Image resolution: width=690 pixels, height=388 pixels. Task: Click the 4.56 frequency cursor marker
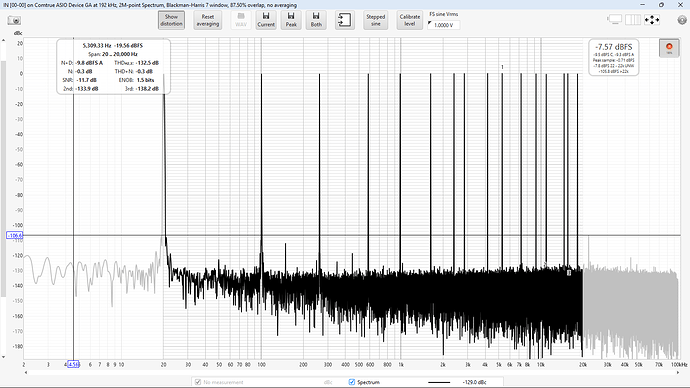point(73,364)
